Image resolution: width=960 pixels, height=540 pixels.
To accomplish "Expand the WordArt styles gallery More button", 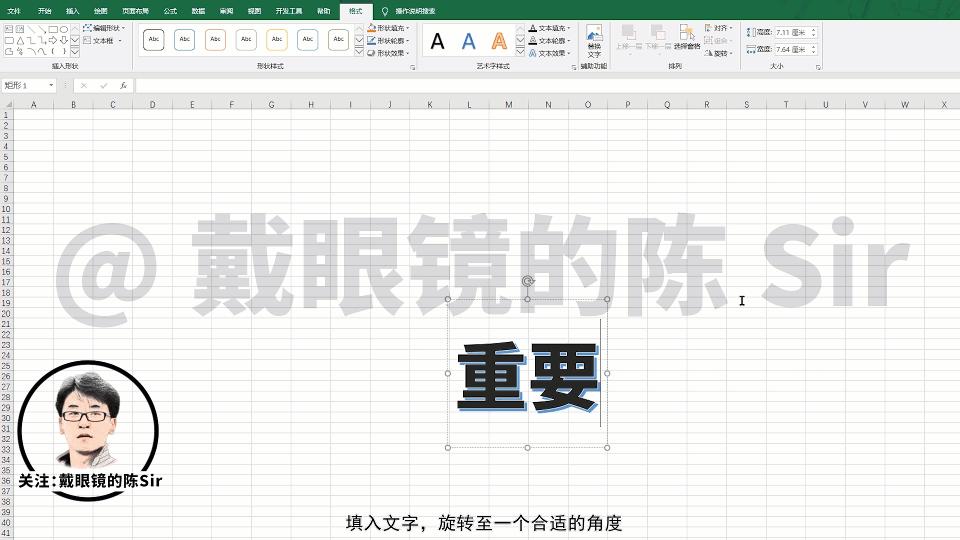I will [520, 53].
